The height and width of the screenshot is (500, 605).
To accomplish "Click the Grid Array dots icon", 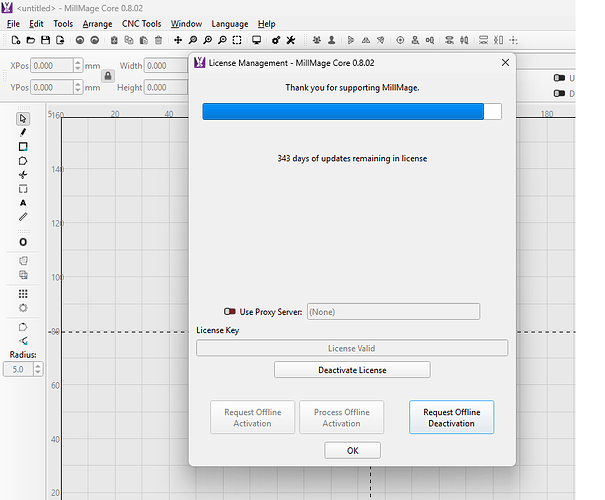I will (x=23, y=294).
